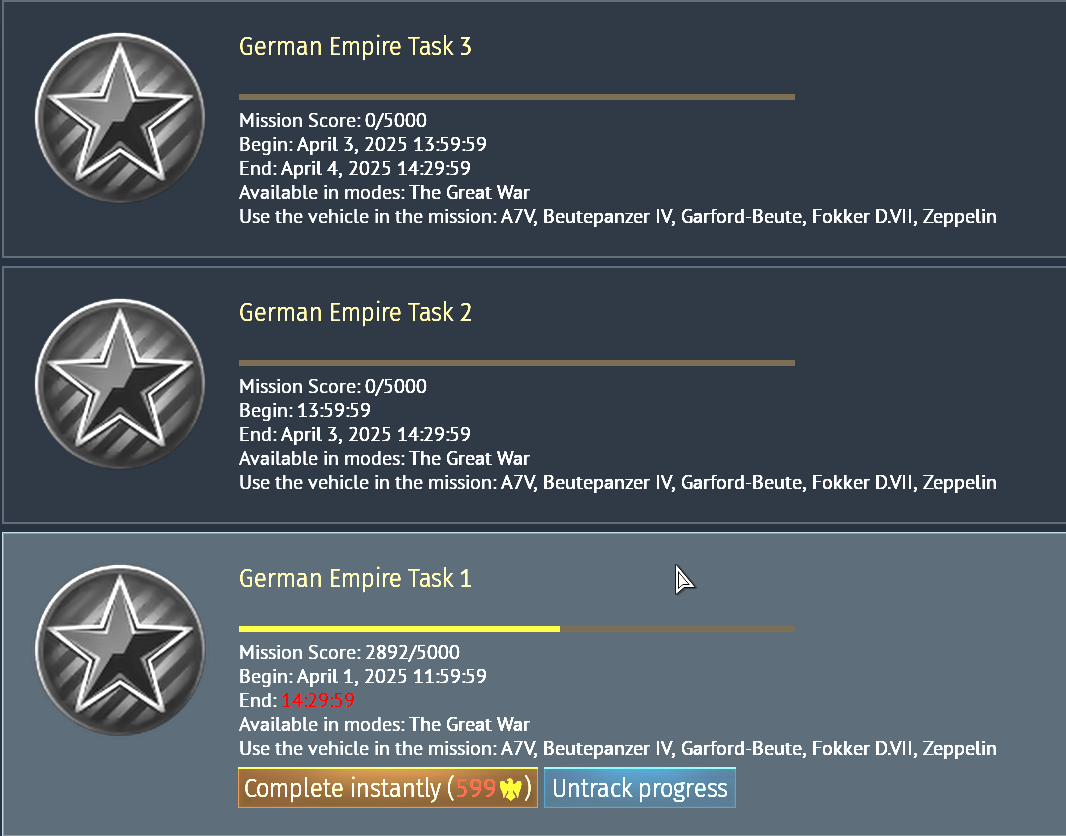Click Task 2's Begin 13:59:59 line
Image resolution: width=1066 pixels, height=836 pixels.
tap(305, 411)
